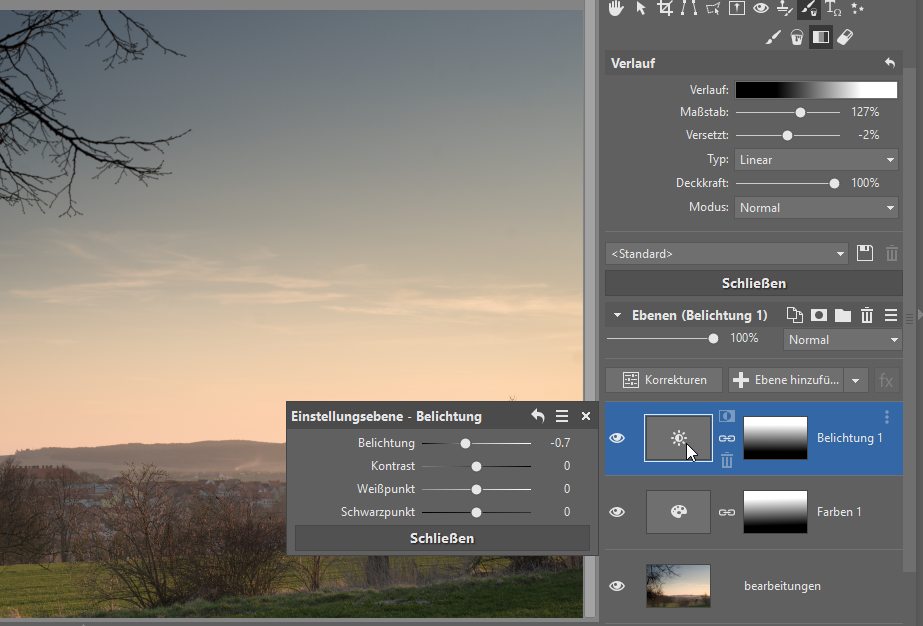The image size is (923, 626).
Task: Hide the Belichtung 1 layer
Action: pos(617,438)
